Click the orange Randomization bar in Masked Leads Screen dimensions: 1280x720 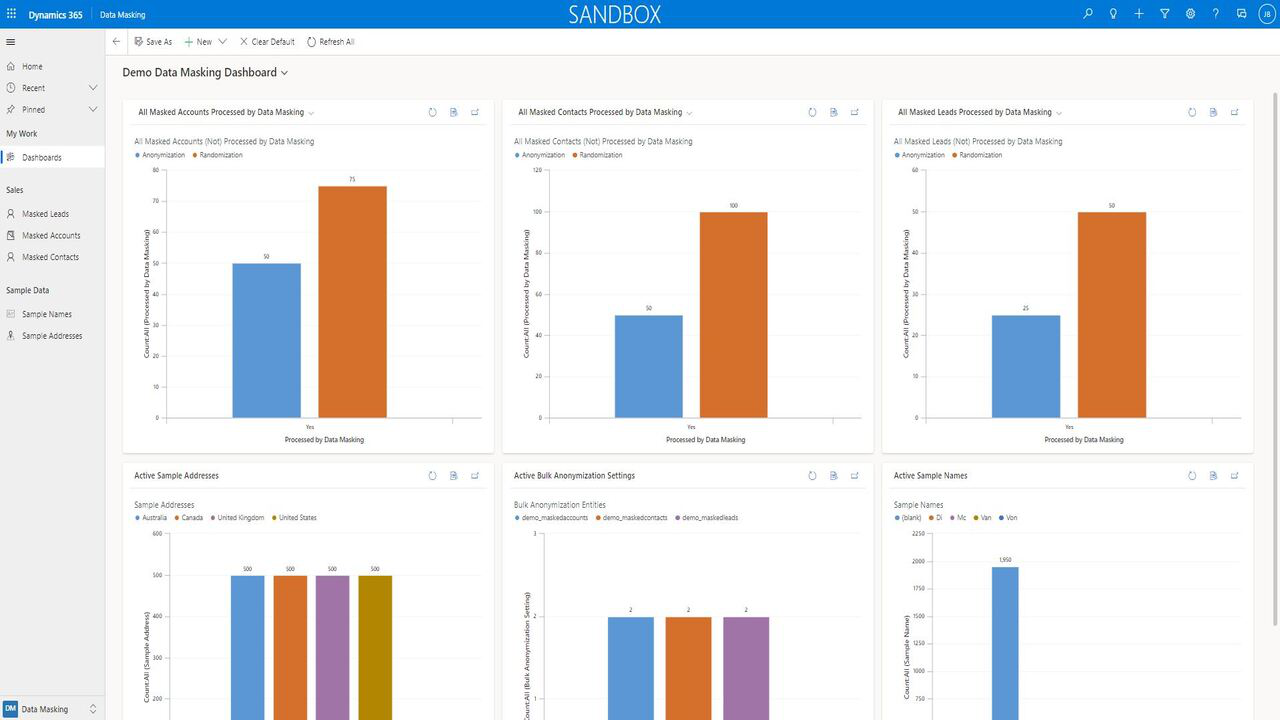[x=1111, y=314]
